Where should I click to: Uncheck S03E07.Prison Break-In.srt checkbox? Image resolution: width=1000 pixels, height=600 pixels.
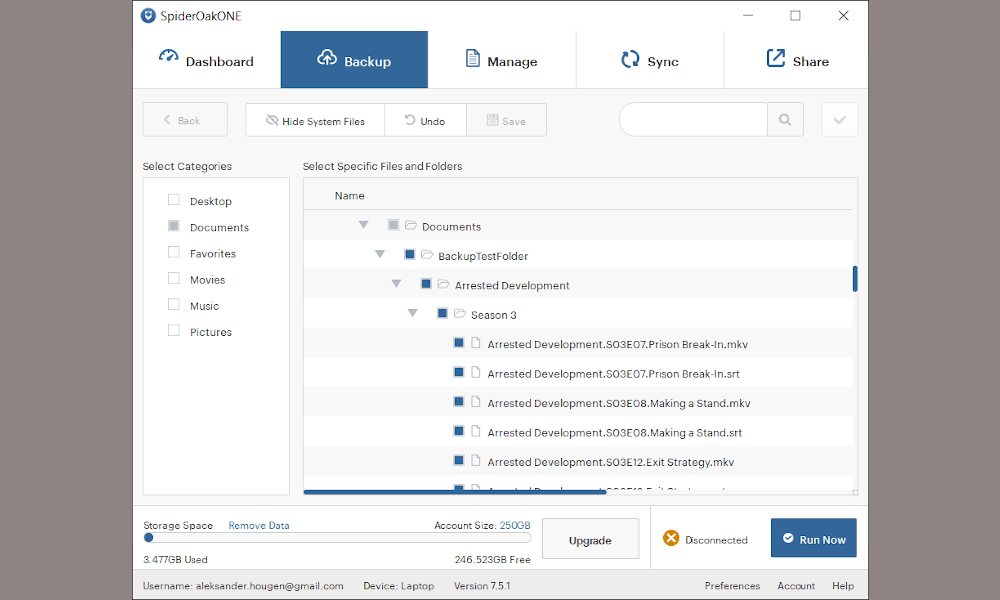[x=459, y=372]
